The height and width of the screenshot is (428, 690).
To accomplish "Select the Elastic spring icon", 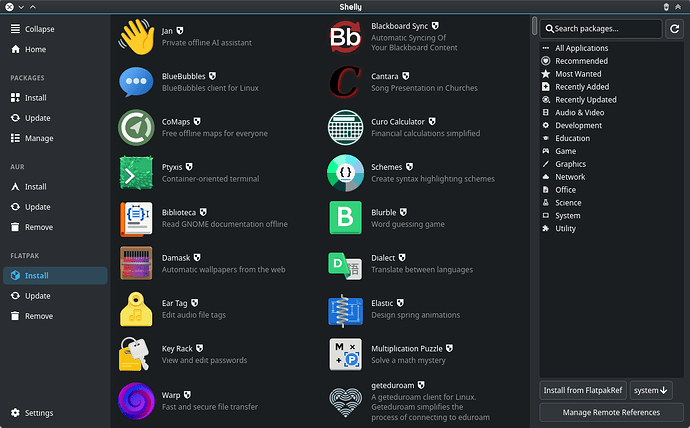I will click(x=346, y=311).
